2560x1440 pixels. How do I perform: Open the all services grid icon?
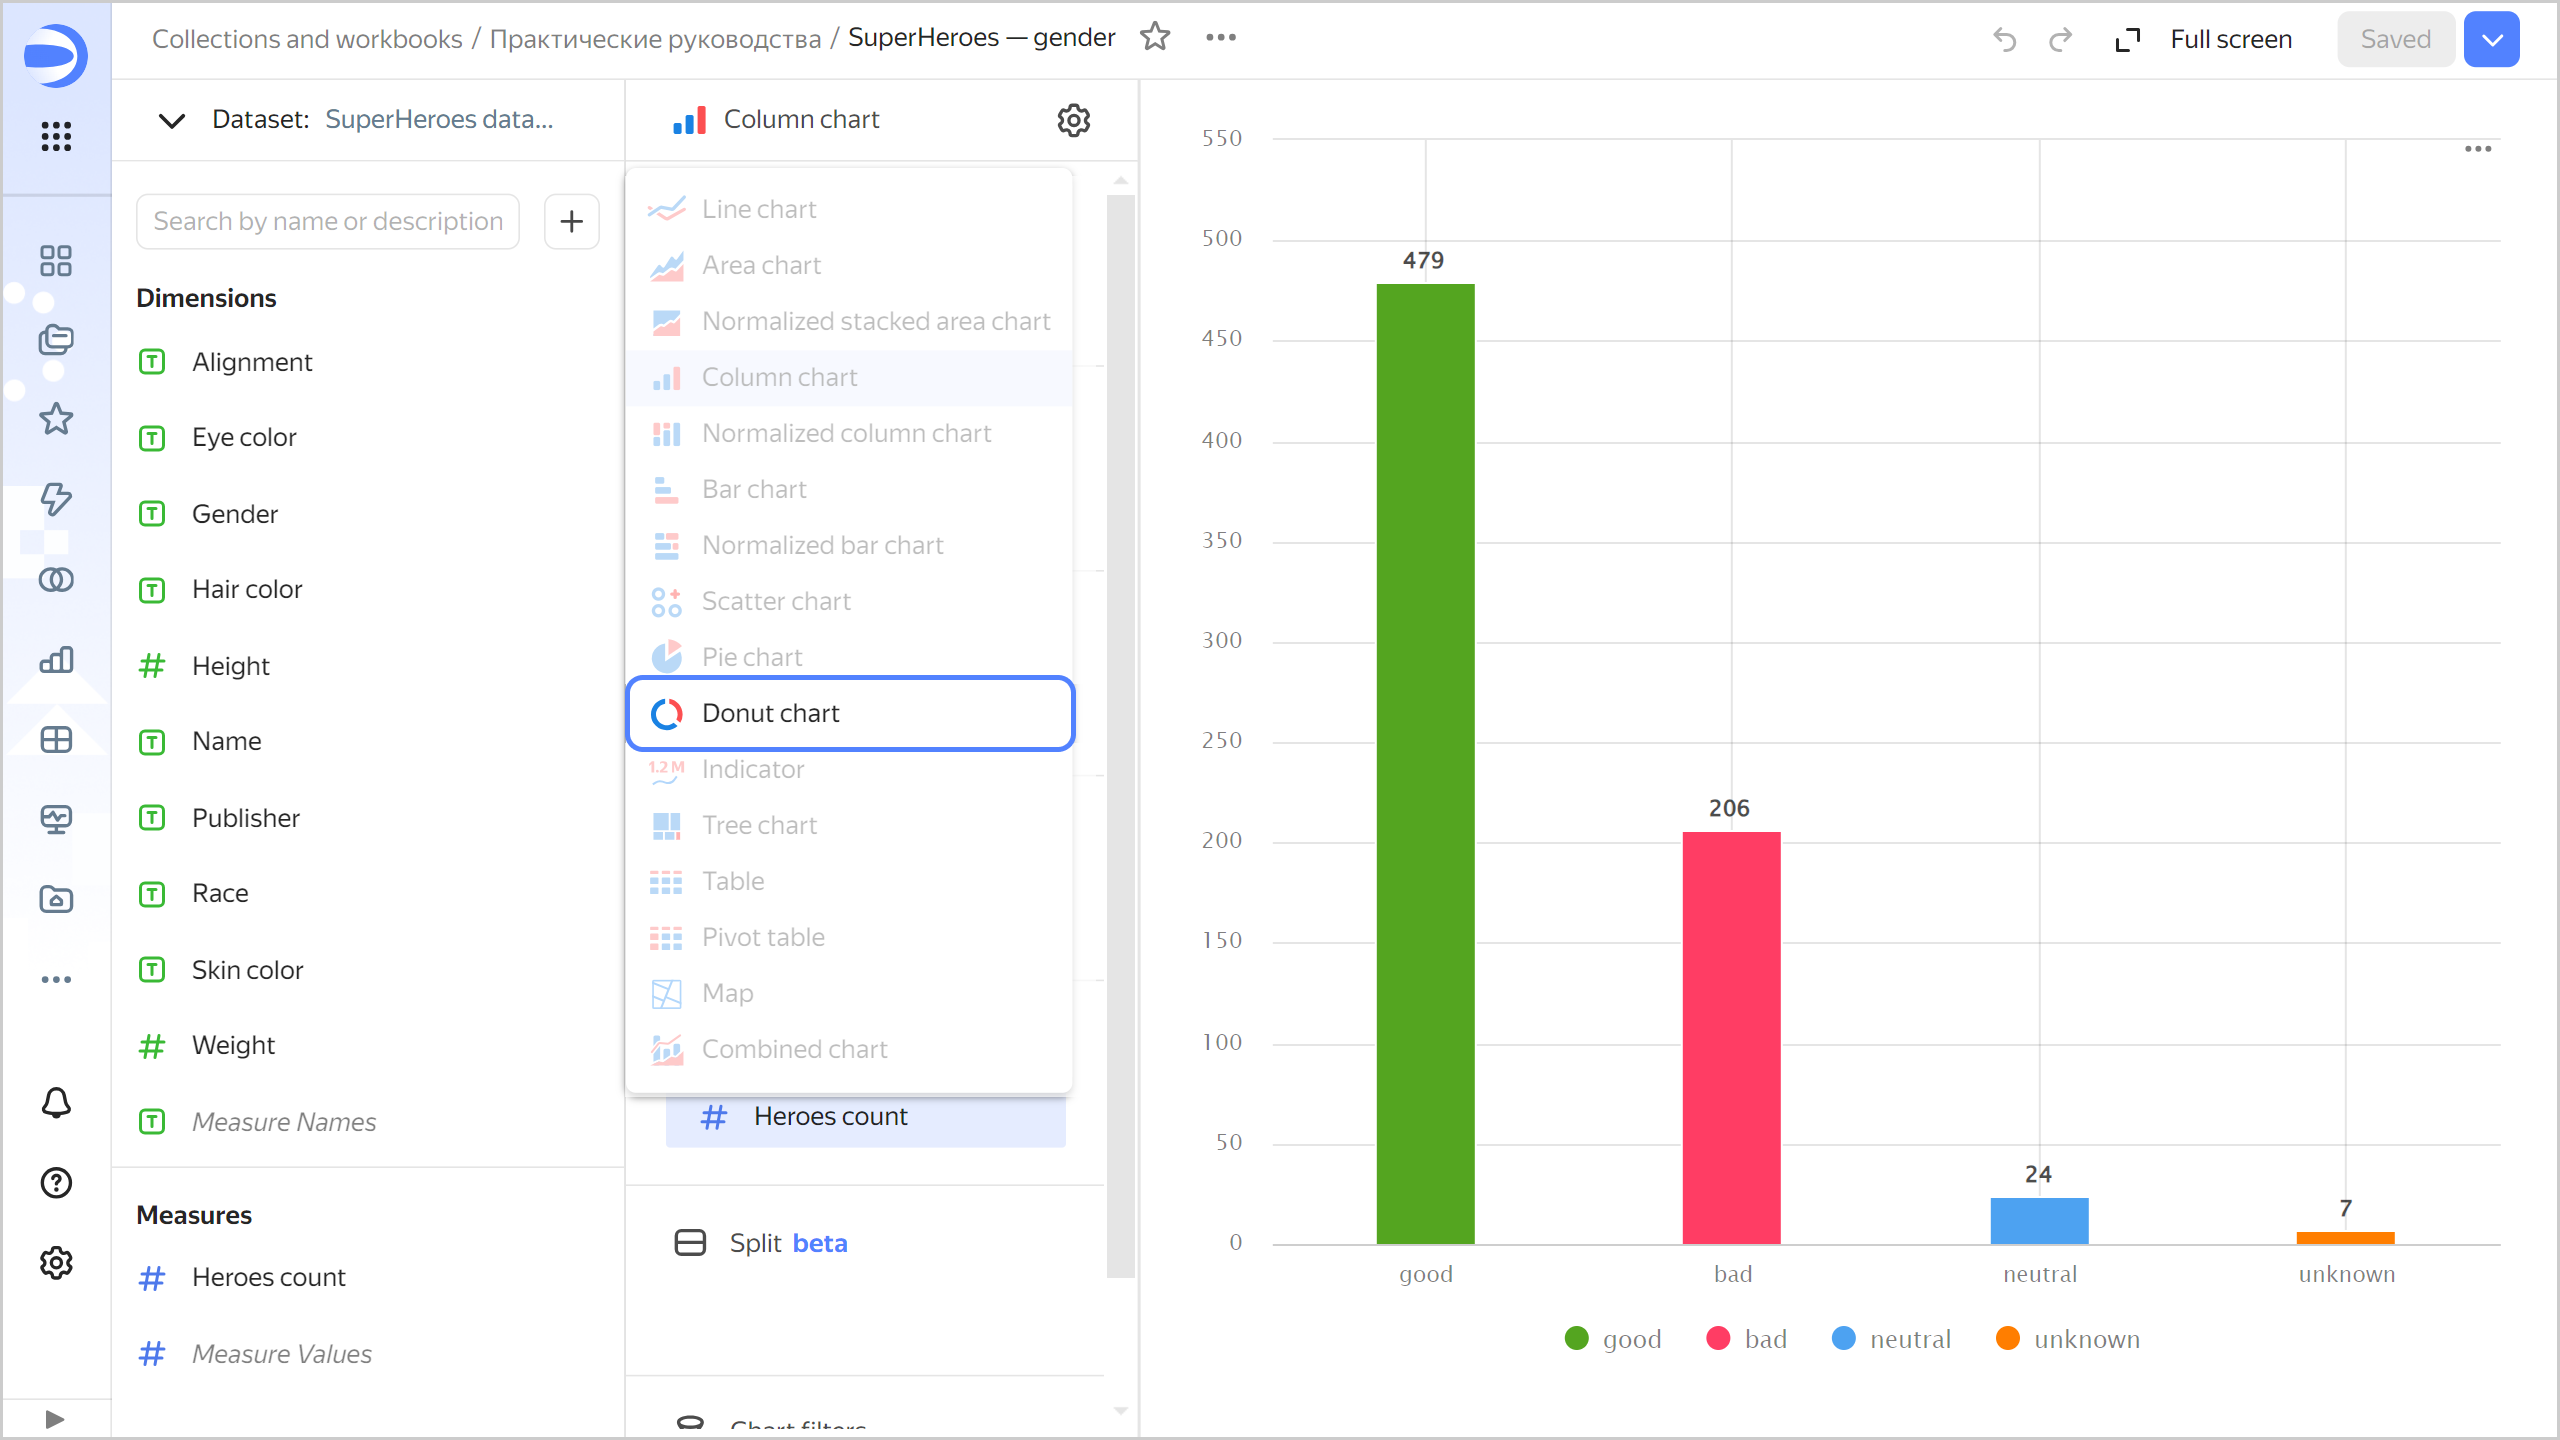56,135
